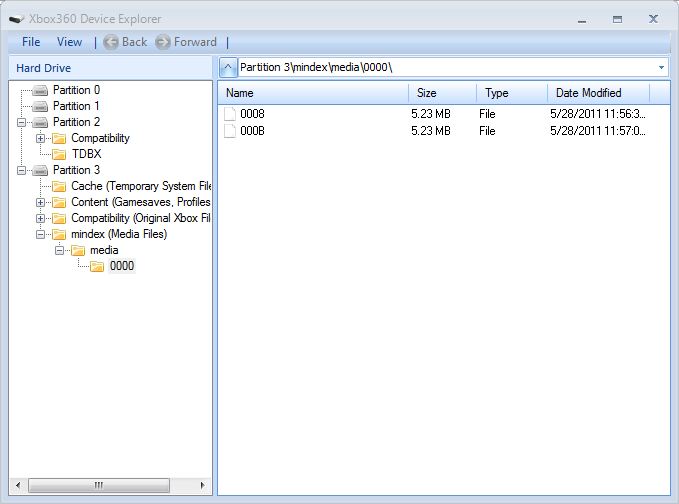679x504 pixels.
Task: Select the Partition 1 label
Action: pos(76,106)
